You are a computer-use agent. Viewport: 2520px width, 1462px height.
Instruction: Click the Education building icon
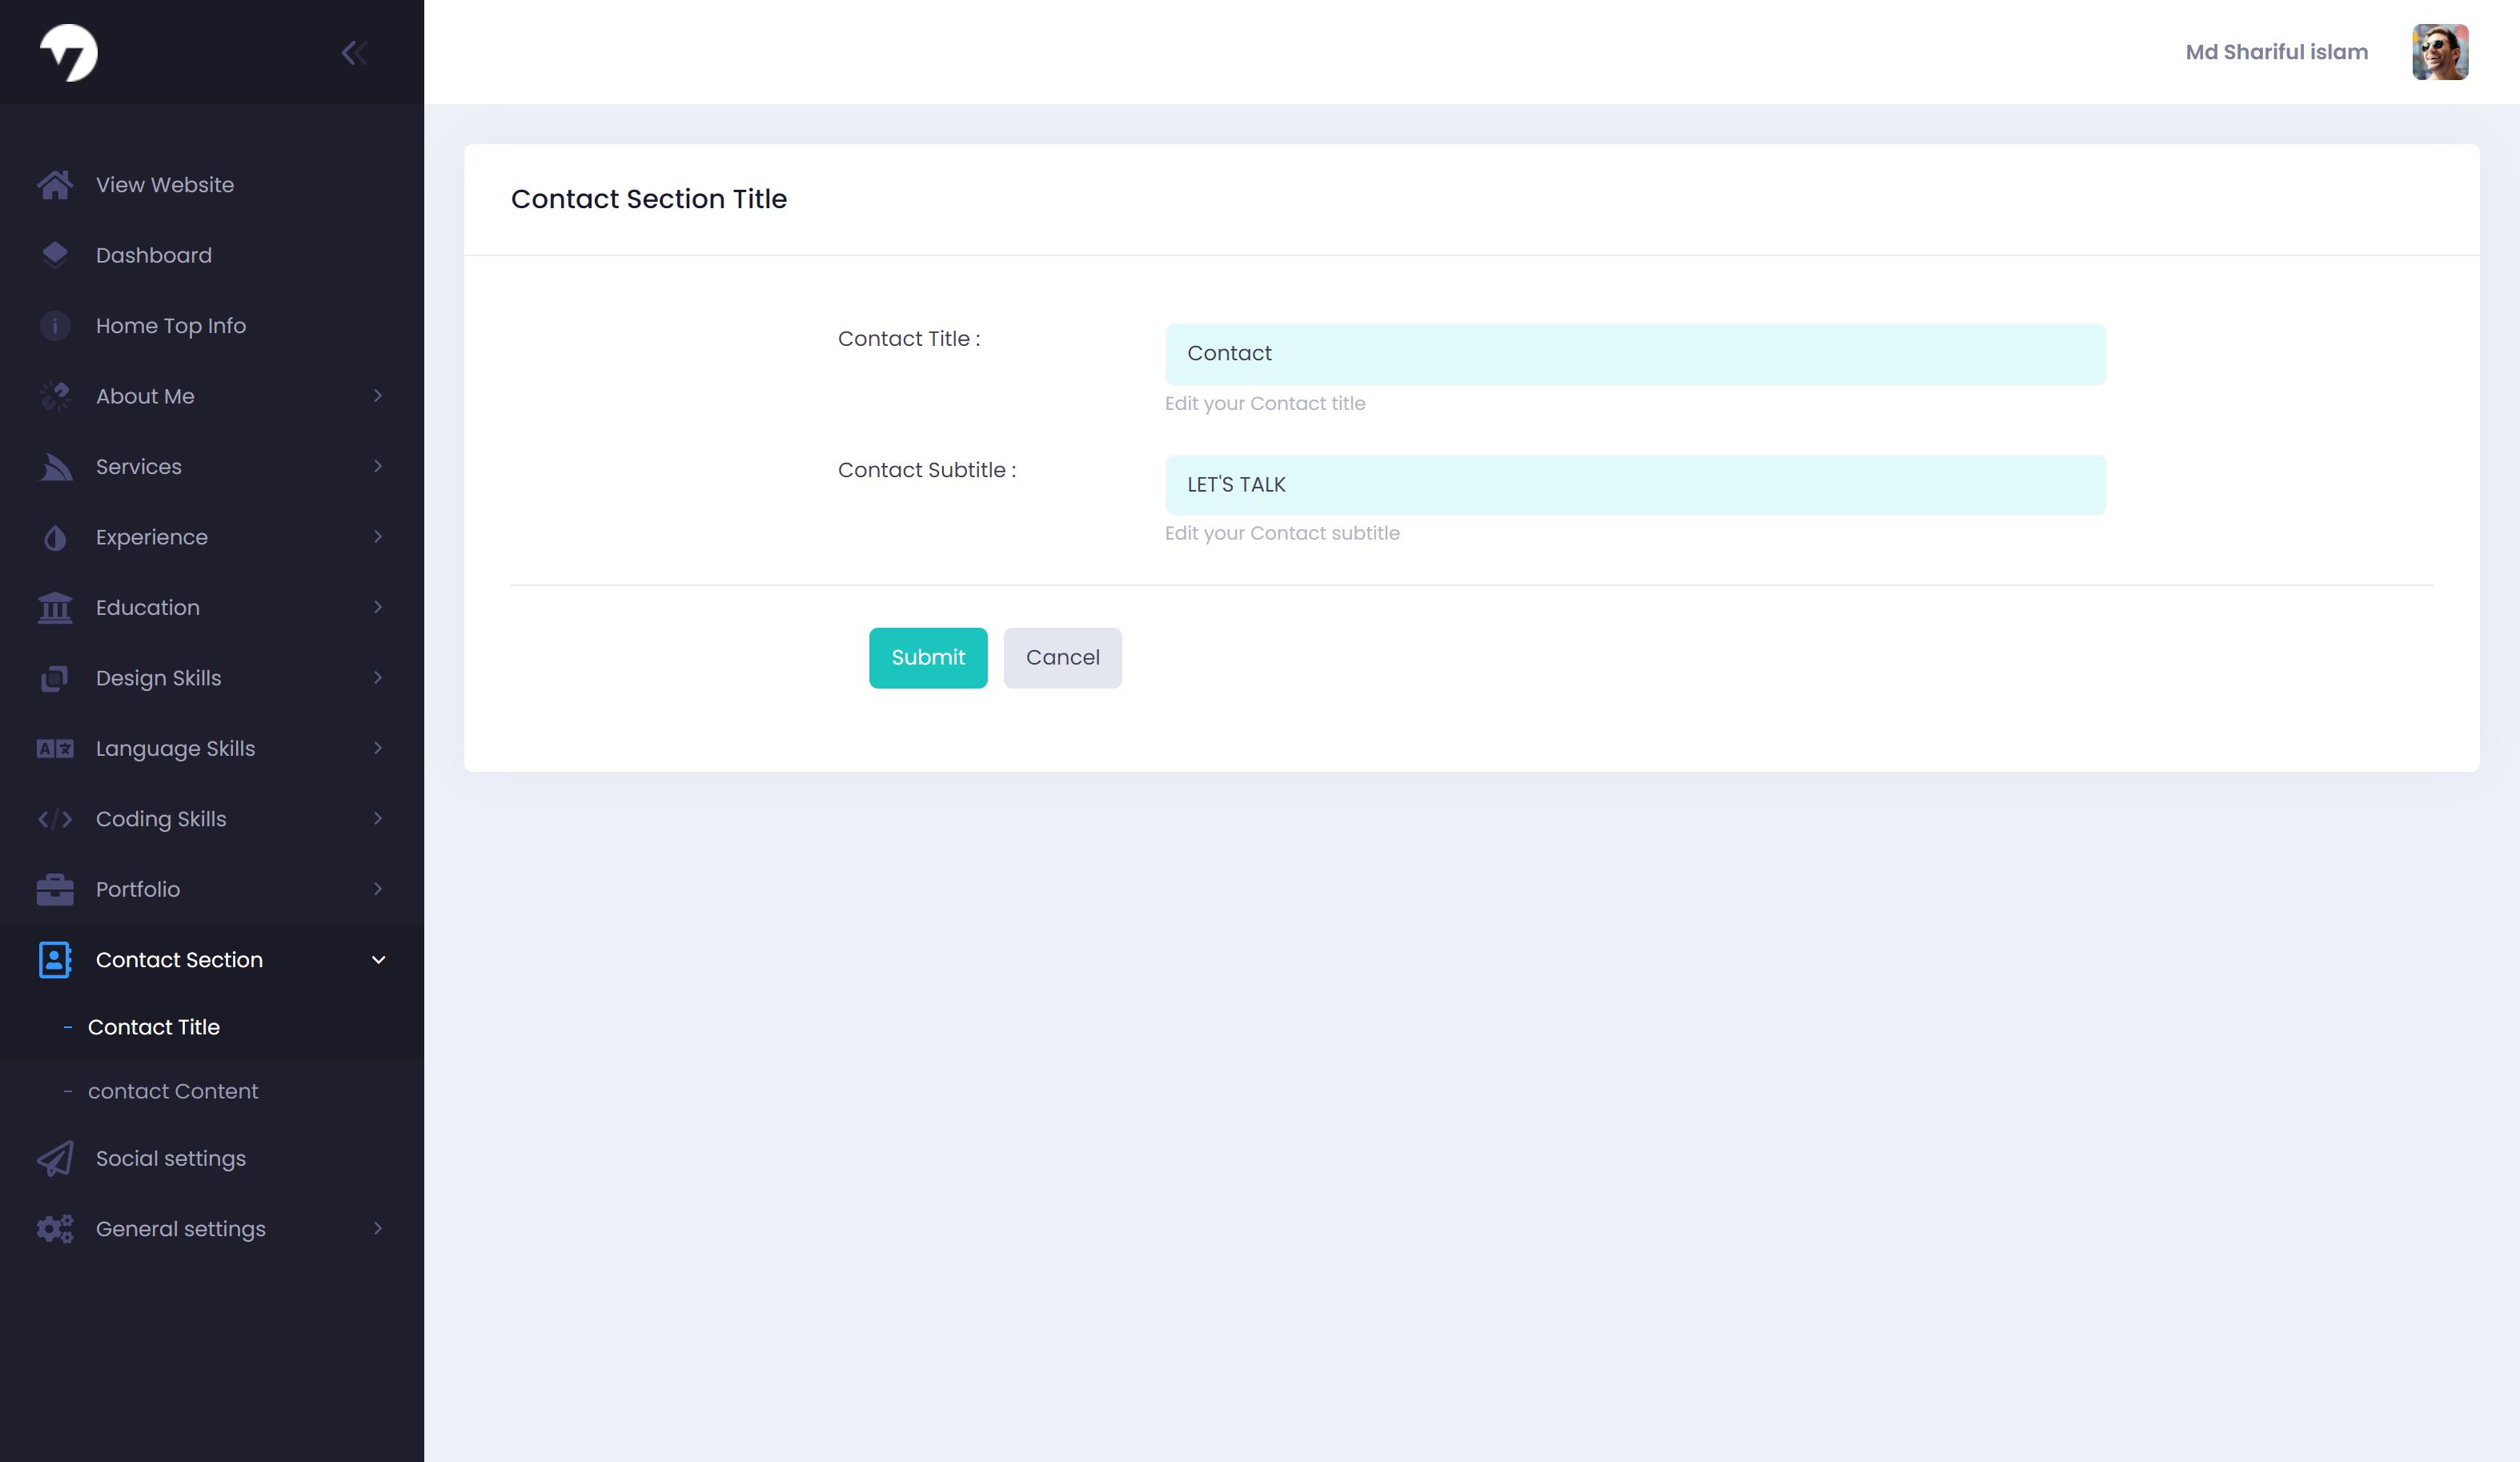[55, 608]
